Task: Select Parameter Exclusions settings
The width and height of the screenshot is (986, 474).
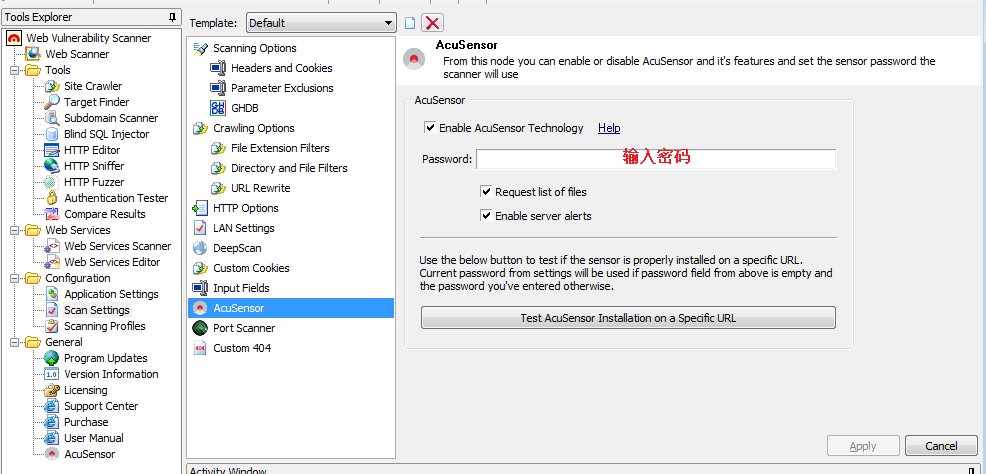Action: 282,88
